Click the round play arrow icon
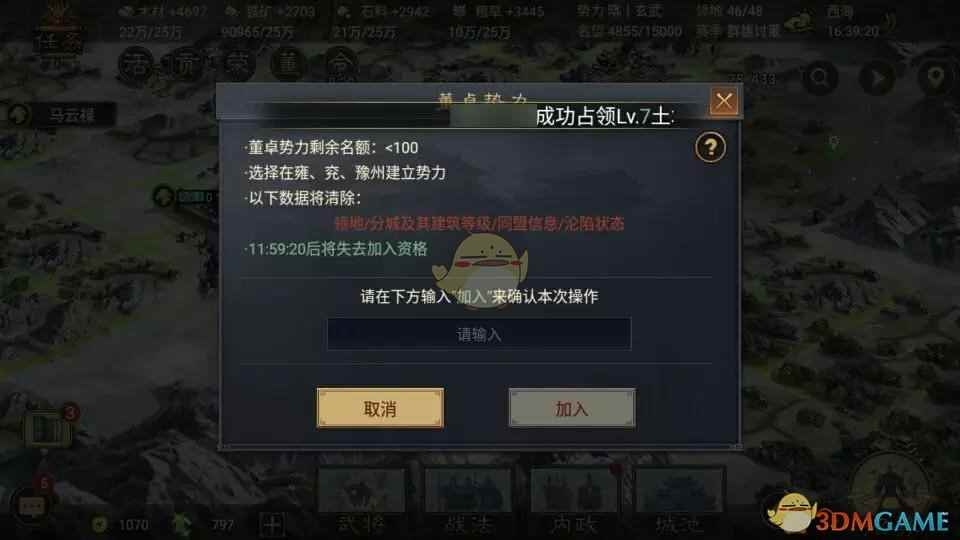The width and height of the screenshot is (960, 540). tap(877, 78)
